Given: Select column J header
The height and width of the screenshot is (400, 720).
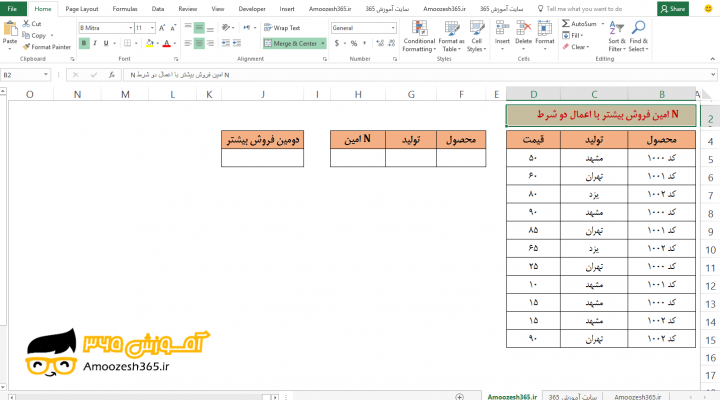Looking at the screenshot, I should point(263,94).
